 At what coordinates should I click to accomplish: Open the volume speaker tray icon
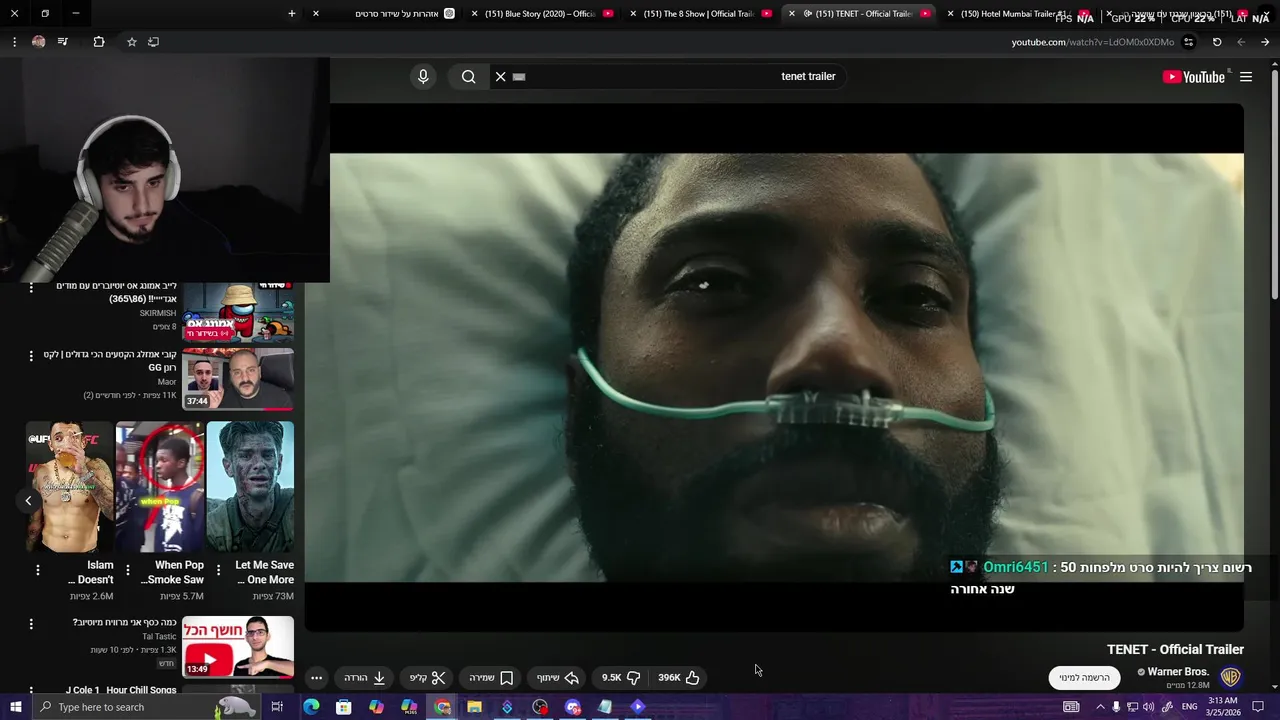(x=1149, y=707)
